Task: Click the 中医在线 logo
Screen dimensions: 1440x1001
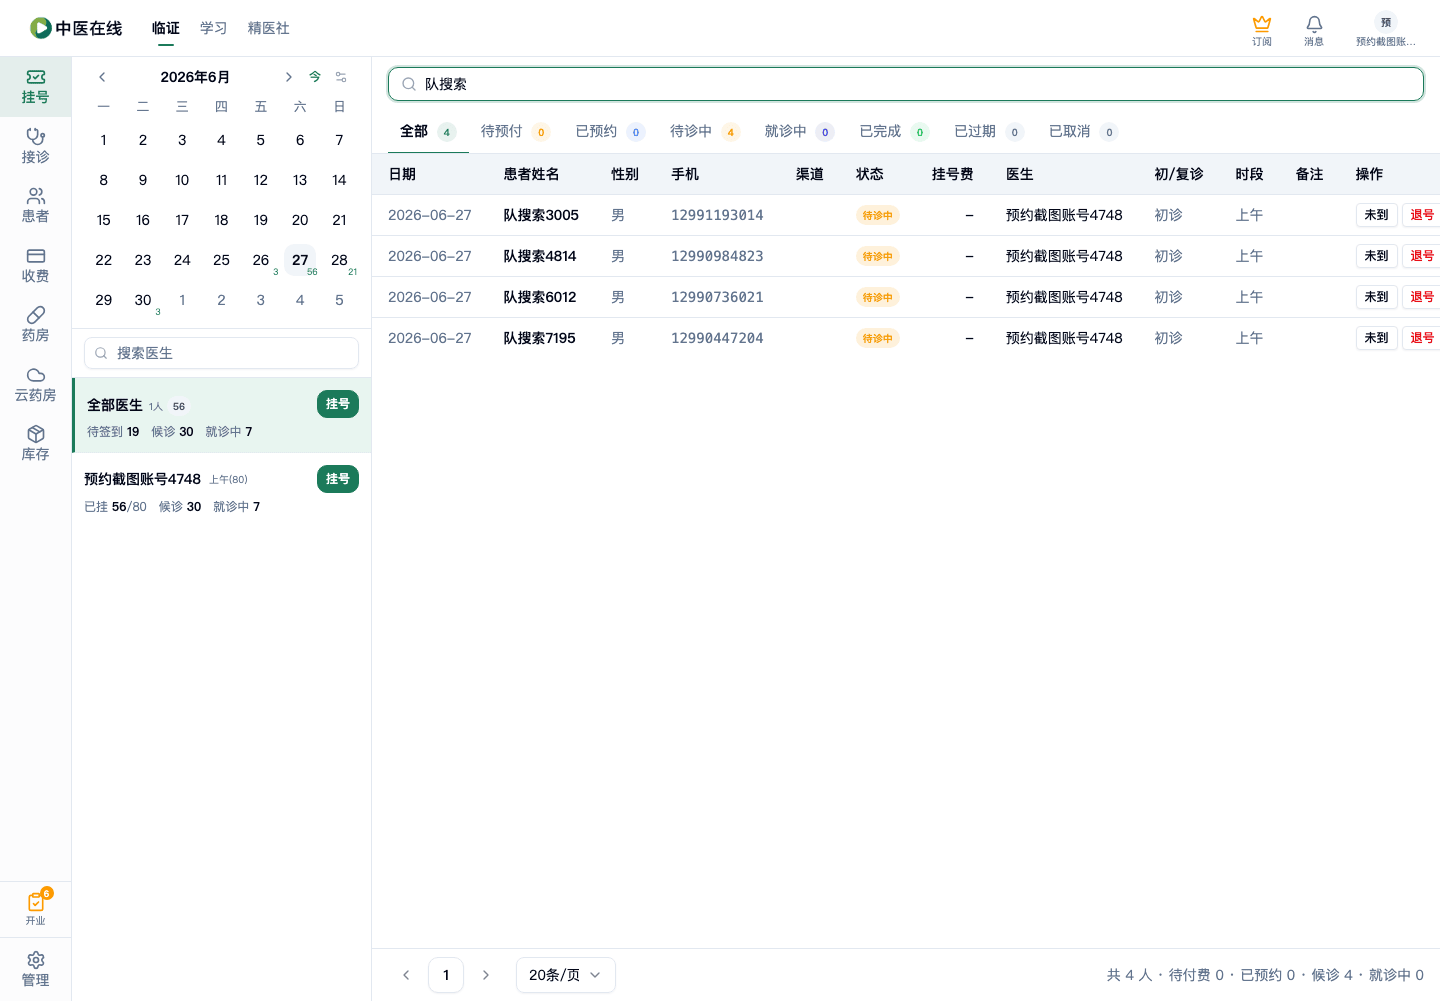Action: tap(76, 28)
